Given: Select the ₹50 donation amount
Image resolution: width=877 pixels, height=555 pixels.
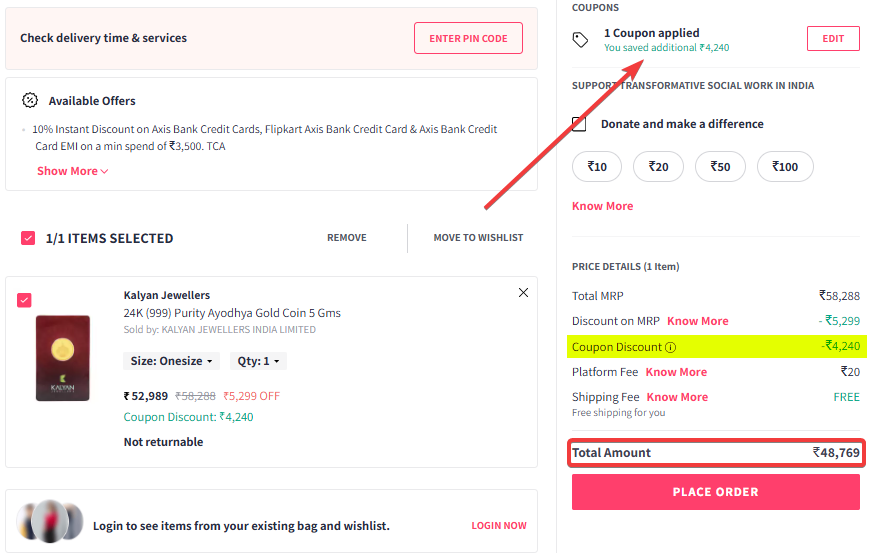Looking at the screenshot, I should (x=720, y=167).
